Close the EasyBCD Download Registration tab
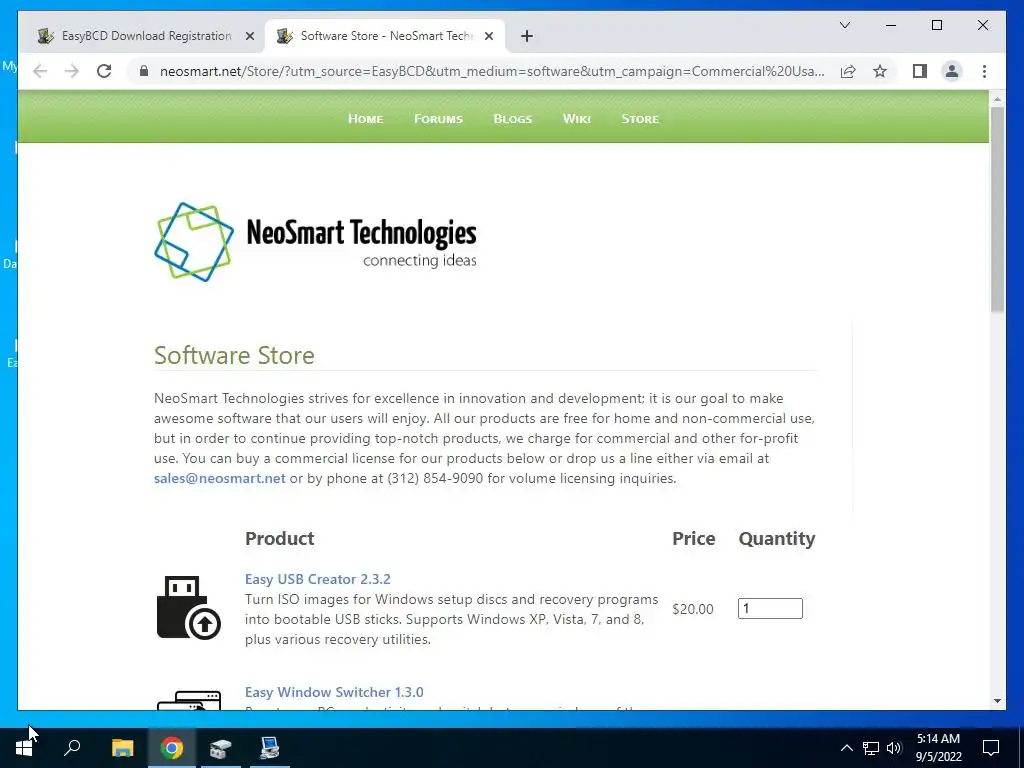This screenshot has height=768, width=1024. [249, 37]
